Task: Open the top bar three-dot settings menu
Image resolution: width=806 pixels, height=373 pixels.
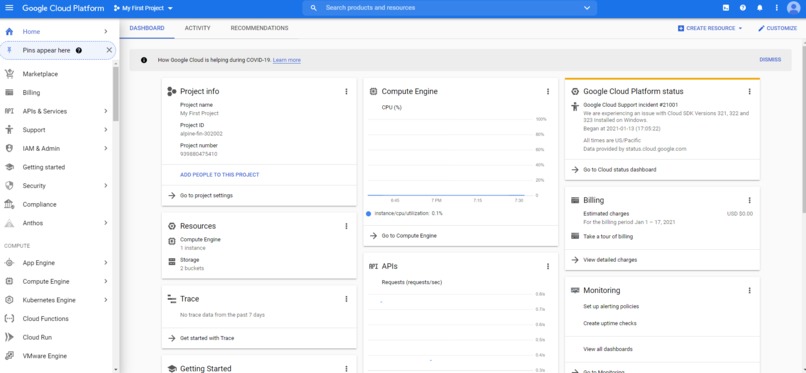Action: click(777, 8)
